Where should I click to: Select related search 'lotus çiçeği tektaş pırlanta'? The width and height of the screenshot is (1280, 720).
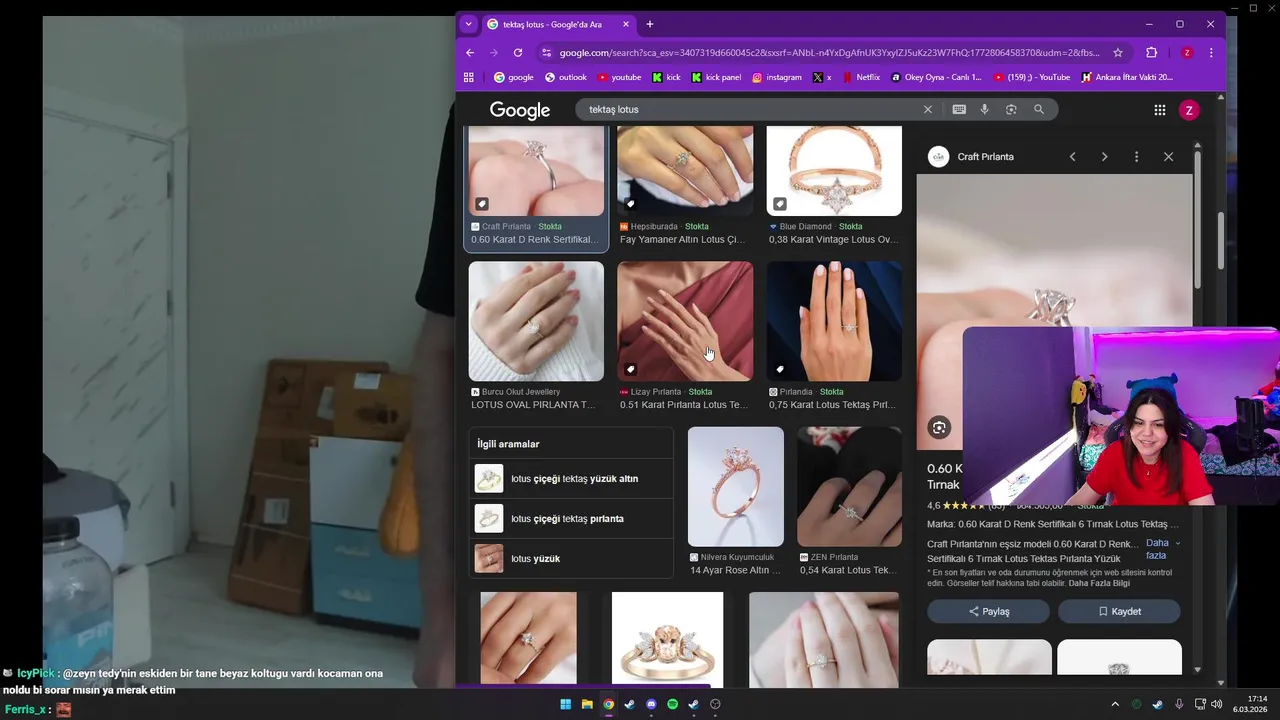571,519
